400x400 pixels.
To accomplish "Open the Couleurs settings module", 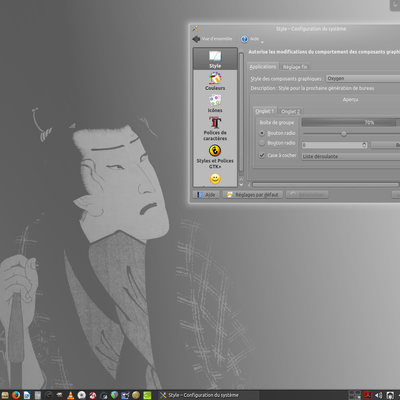I will point(215,81).
